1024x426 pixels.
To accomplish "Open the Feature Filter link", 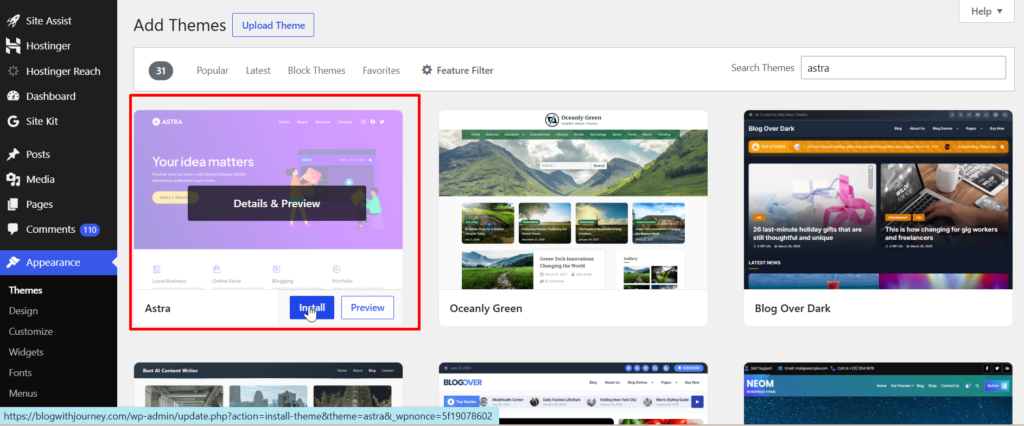I will [x=458, y=70].
